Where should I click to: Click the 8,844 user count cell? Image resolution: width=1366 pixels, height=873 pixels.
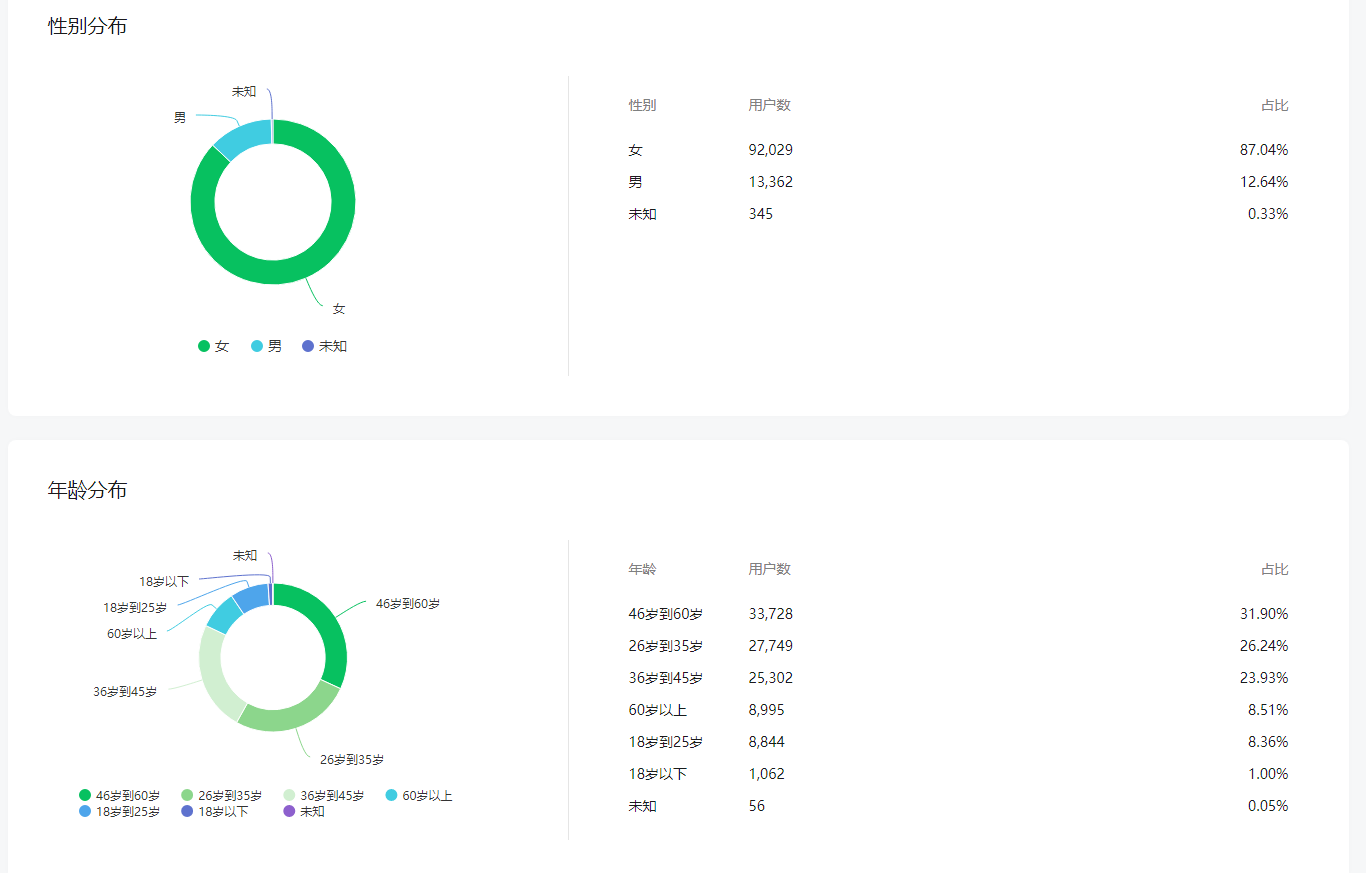pyautogui.click(x=766, y=742)
